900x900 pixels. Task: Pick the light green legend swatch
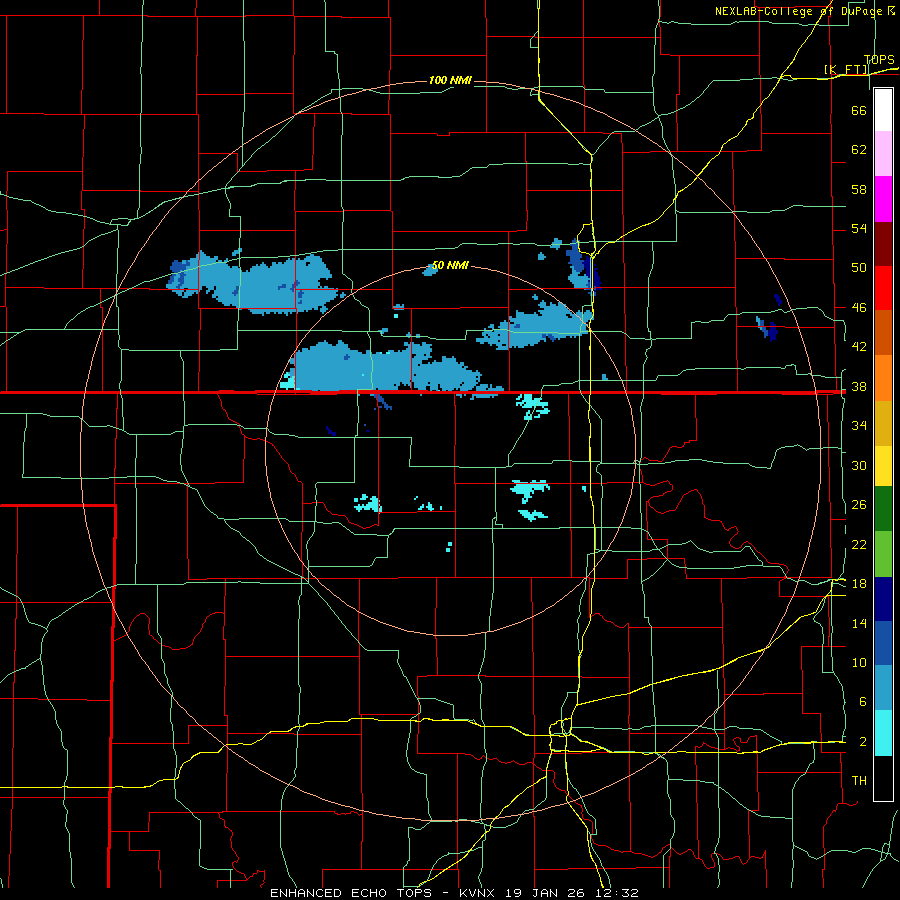(883, 554)
